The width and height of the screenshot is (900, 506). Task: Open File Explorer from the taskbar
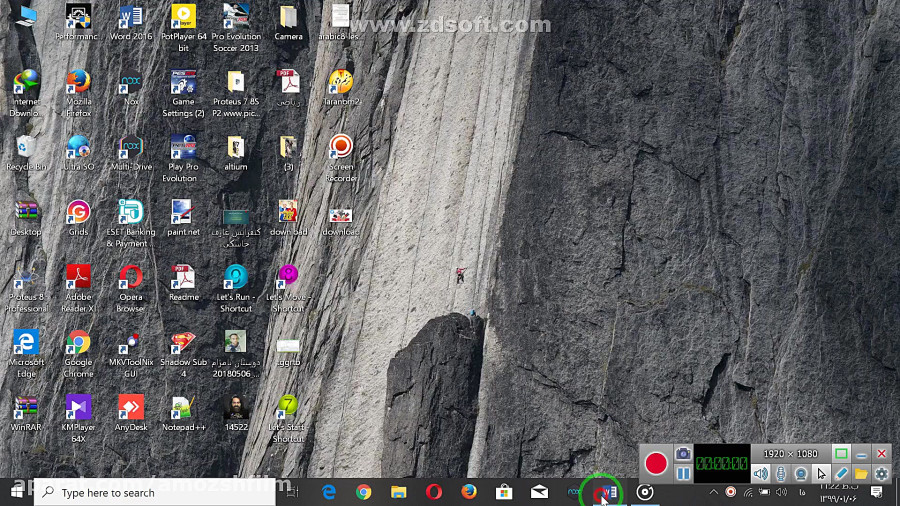(x=398, y=492)
